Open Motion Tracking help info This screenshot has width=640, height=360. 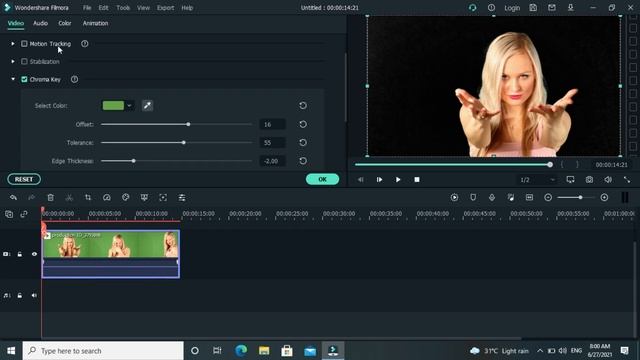(x=84, y=44)
